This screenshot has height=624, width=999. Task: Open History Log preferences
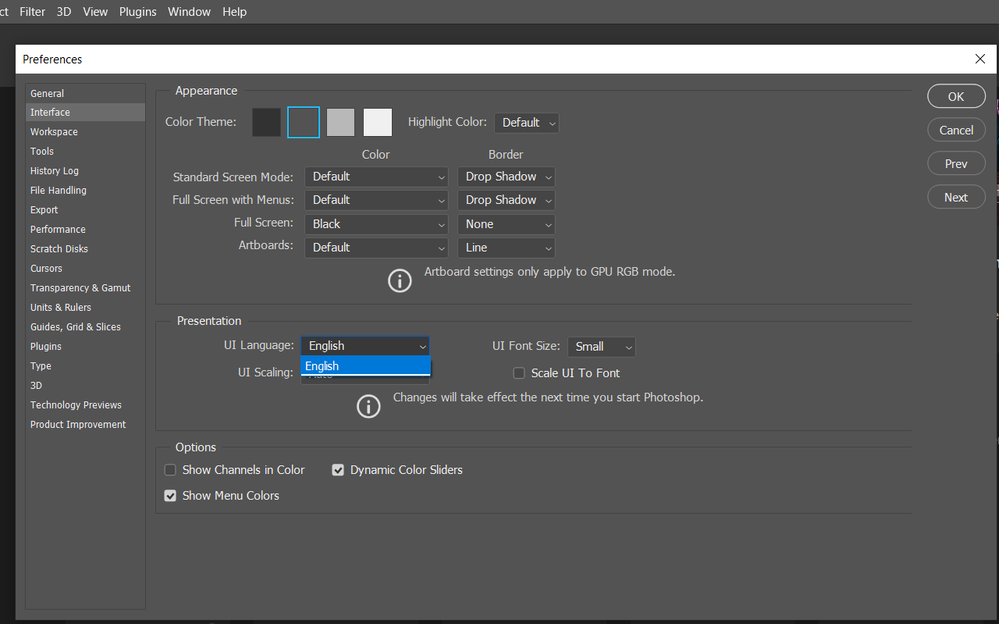[85, 171]
